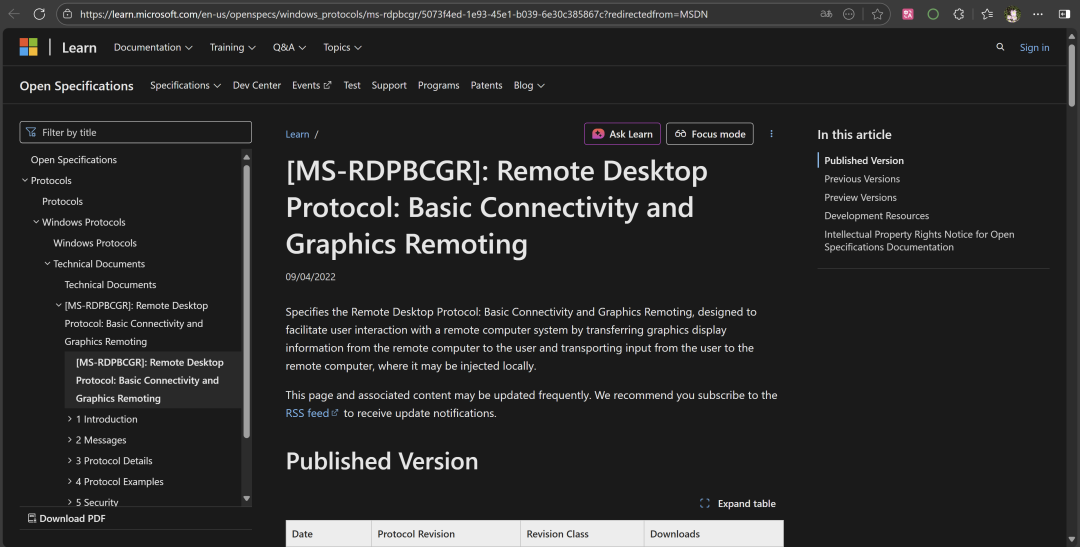The width and height of the screenshot is (1080, 547).
Task: Click the Downloads column header
Action: coord(714,534)
